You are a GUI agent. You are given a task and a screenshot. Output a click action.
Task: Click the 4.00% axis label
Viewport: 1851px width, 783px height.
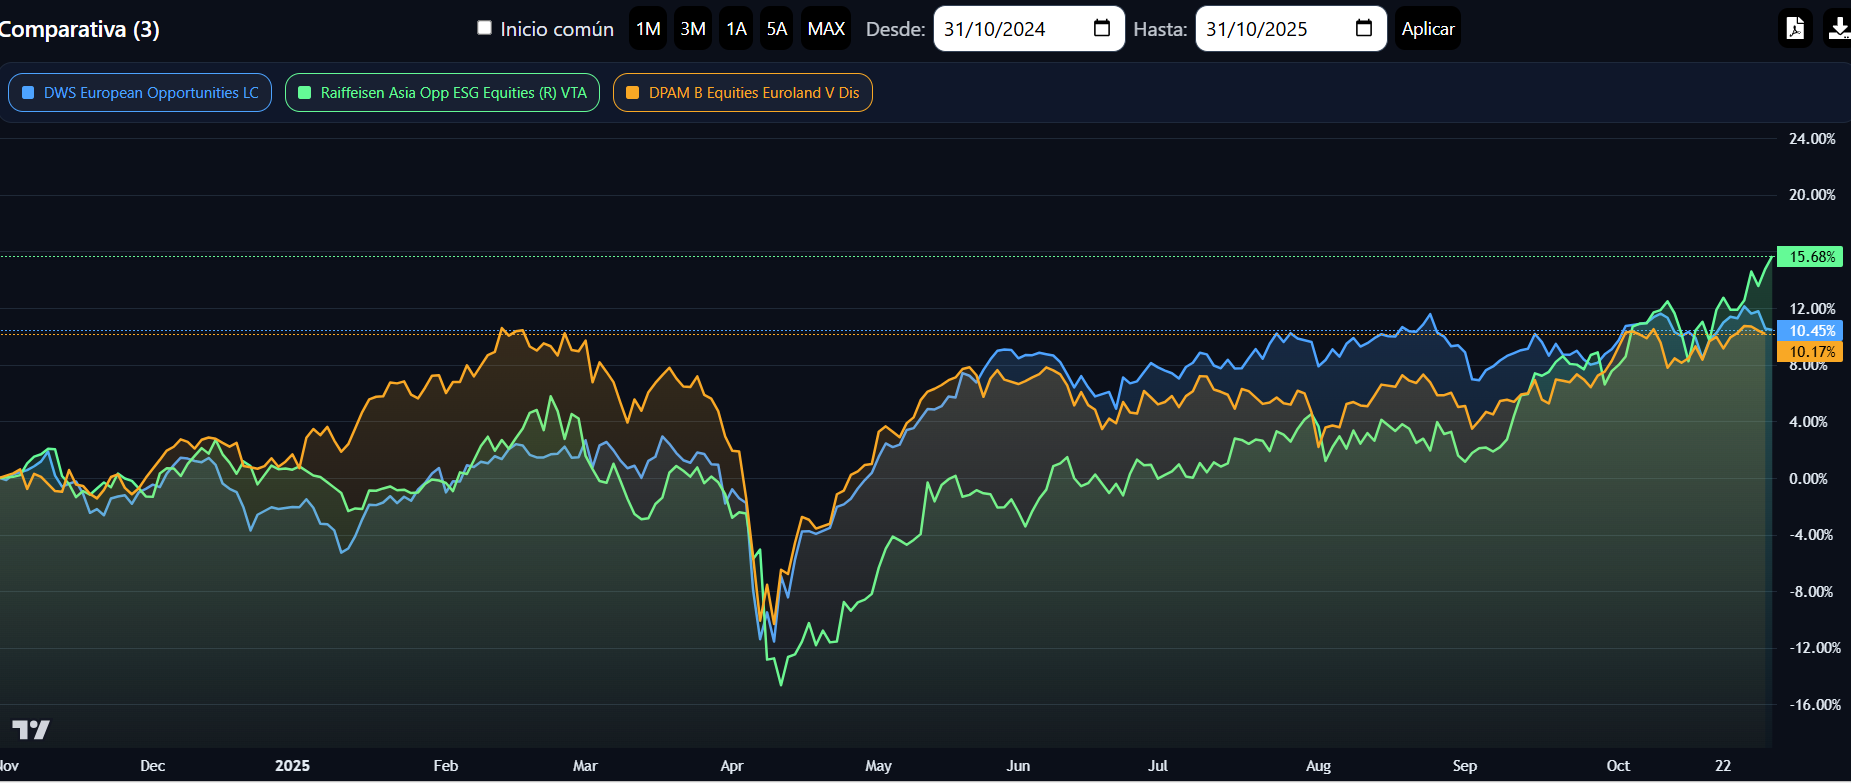(x=1808, y=422)
